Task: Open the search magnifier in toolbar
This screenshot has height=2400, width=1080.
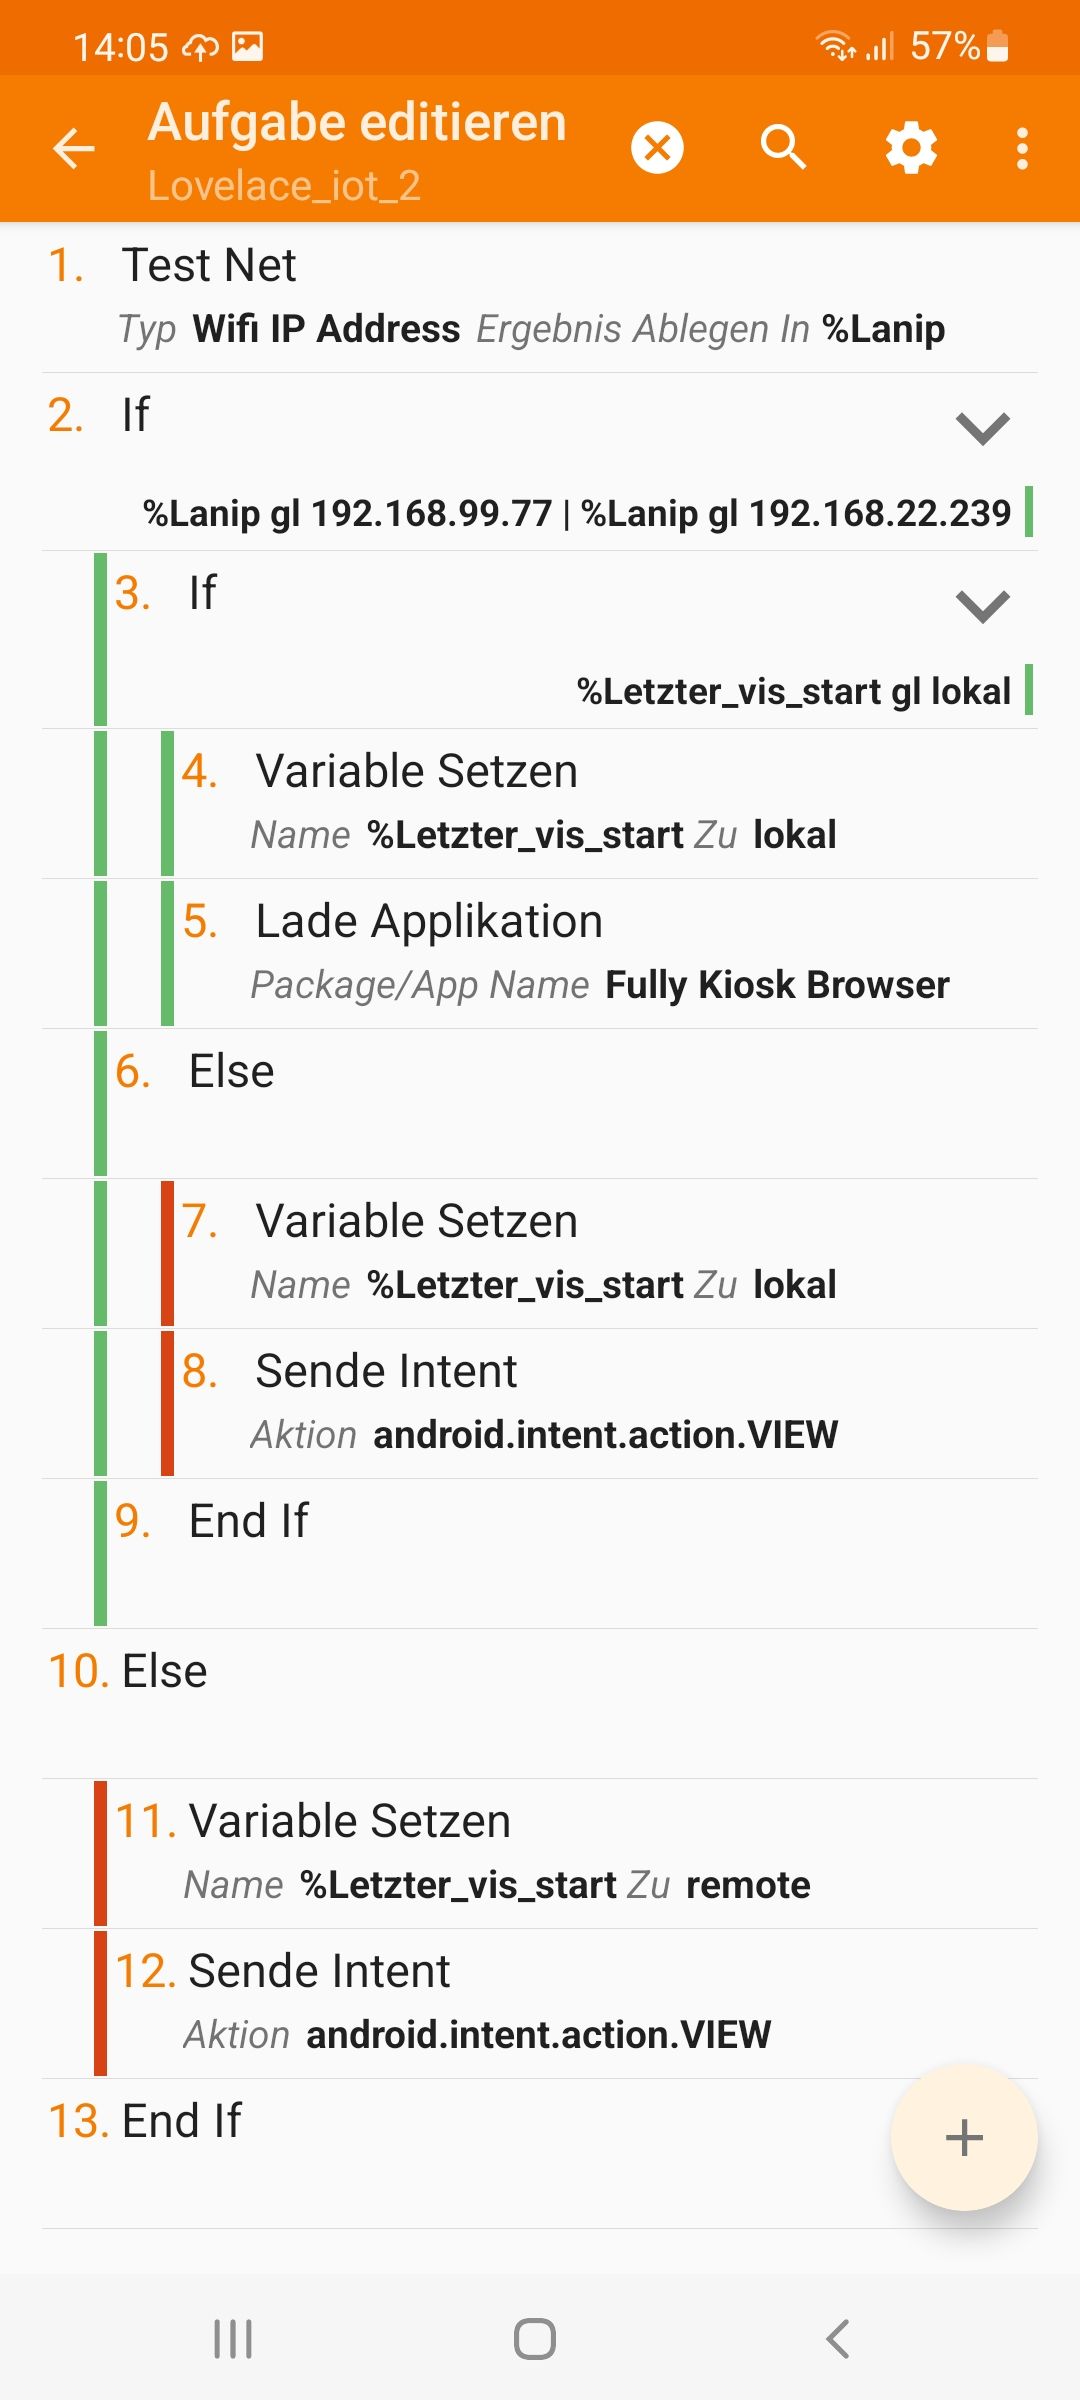Action: 783,148
